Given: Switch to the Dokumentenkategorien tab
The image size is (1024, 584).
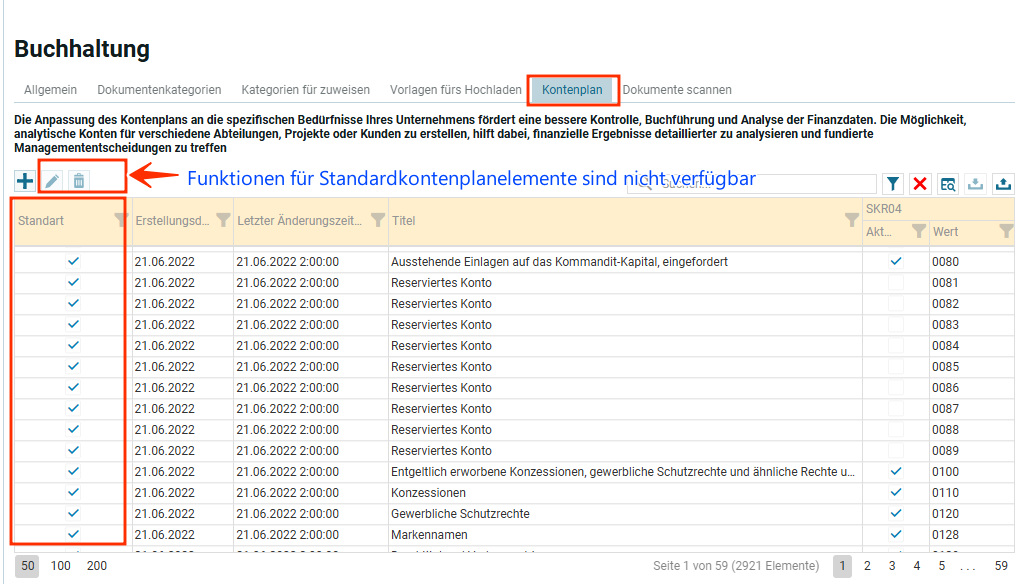Looking at the screenshot, I should tap(159, 90).
